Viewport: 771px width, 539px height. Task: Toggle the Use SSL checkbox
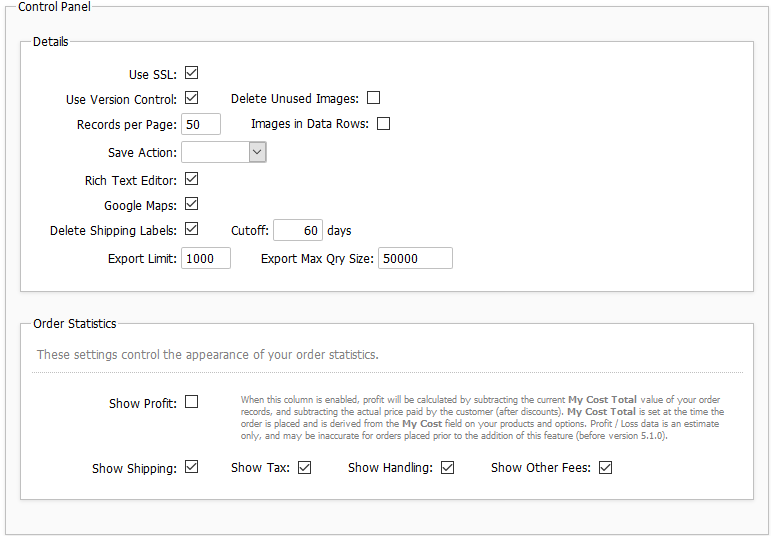coord(191,73)
